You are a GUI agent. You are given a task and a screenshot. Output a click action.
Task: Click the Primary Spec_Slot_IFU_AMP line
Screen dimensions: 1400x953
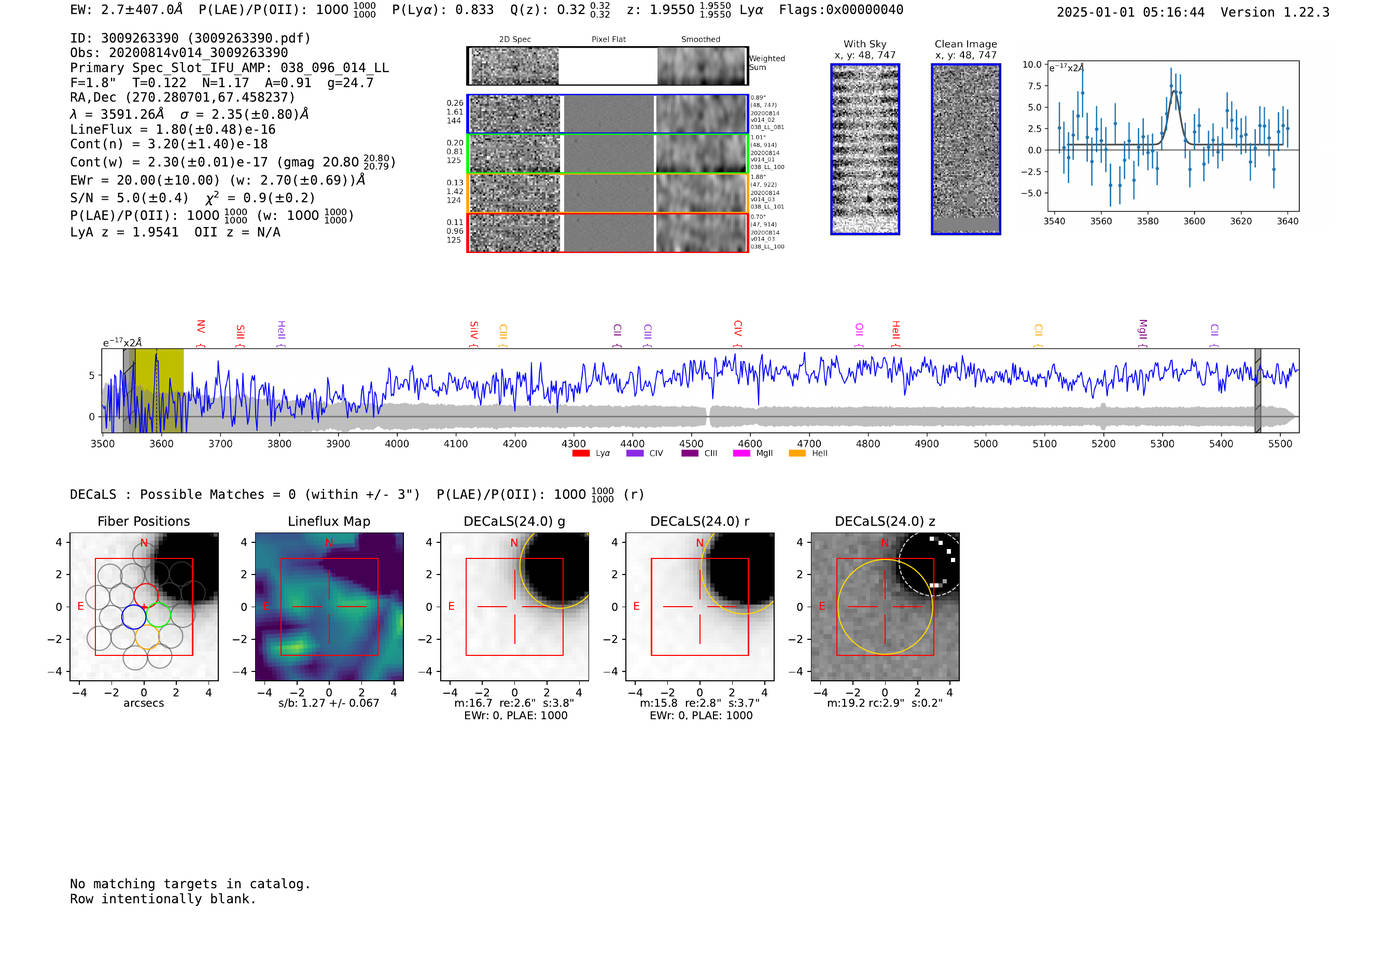(x=230, y=68)
